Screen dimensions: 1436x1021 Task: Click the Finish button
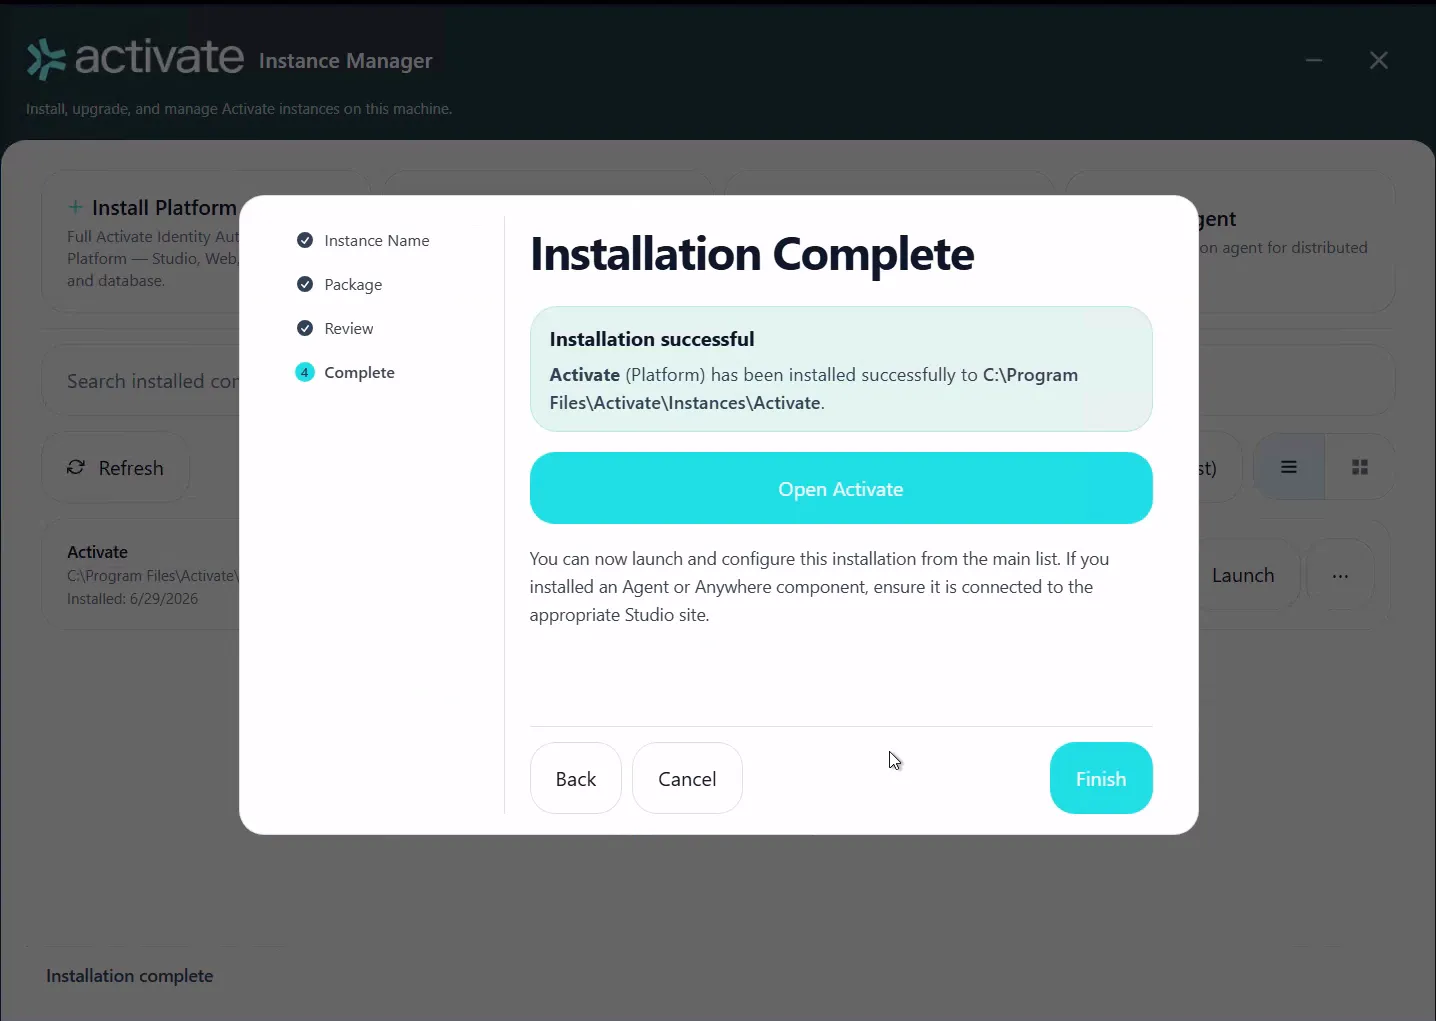(x=1101, y=778)
